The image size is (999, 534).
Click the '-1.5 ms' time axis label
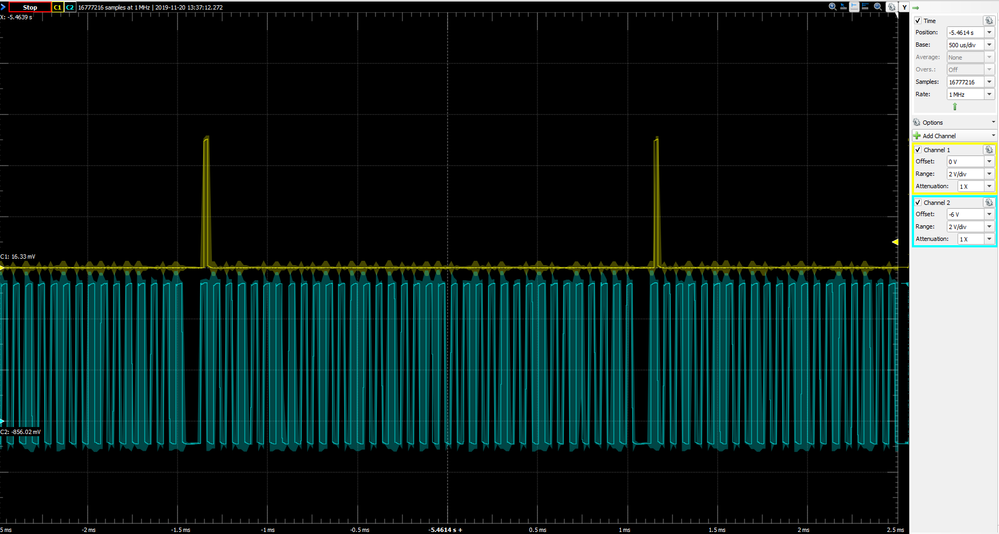coord(181,530)
